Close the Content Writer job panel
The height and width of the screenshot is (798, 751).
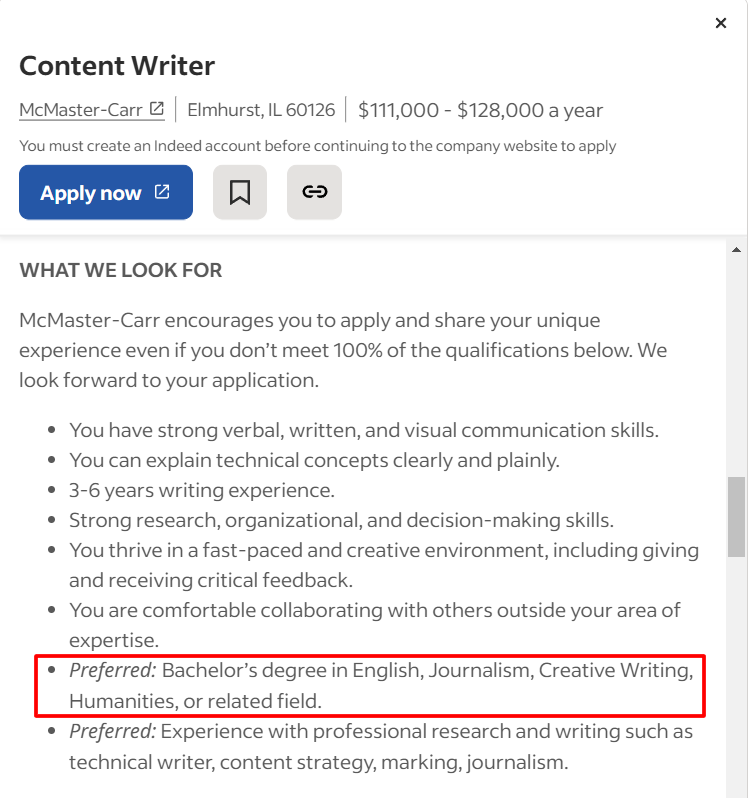click(x=721, y=23)
